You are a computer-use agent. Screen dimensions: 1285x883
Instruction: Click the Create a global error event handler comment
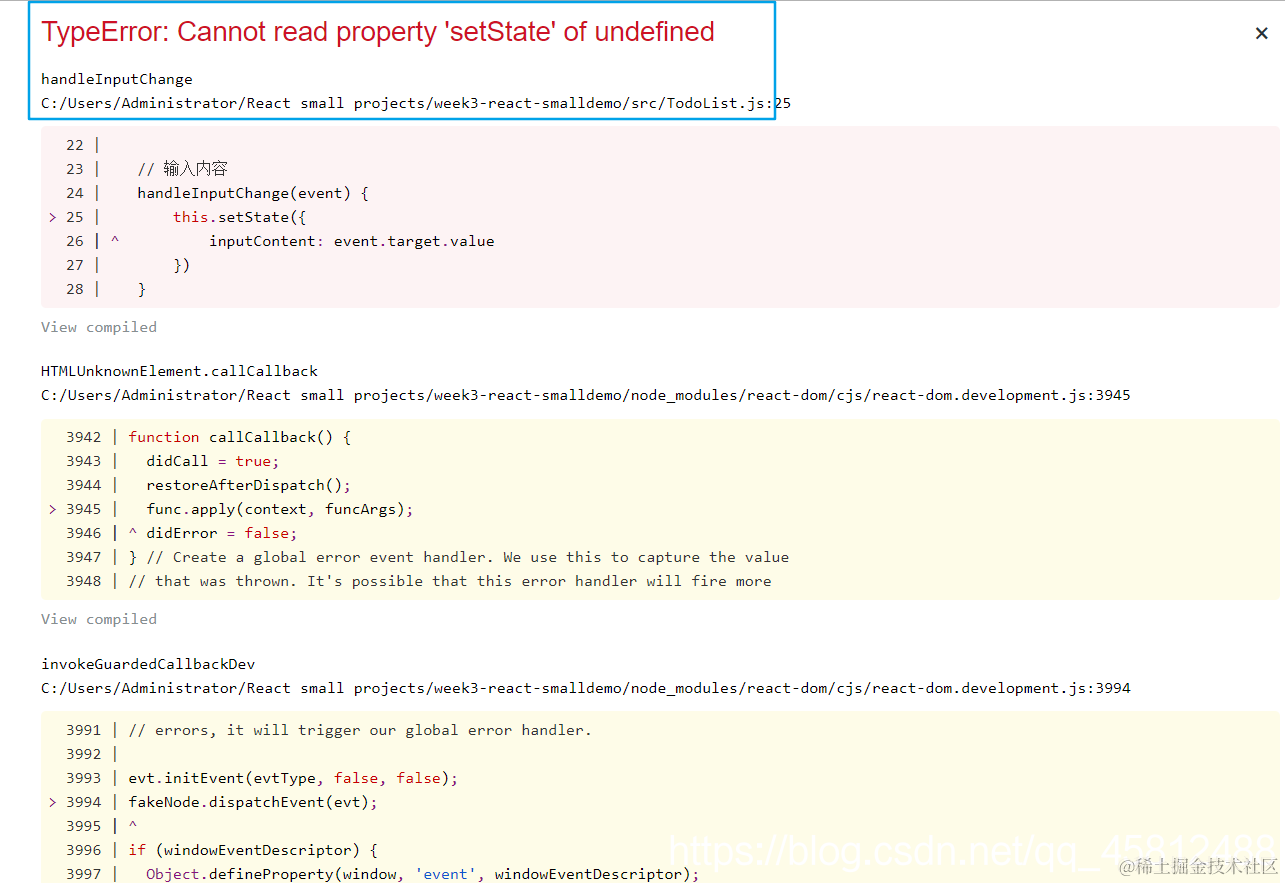pyautogui.click(x=467, y=557)
